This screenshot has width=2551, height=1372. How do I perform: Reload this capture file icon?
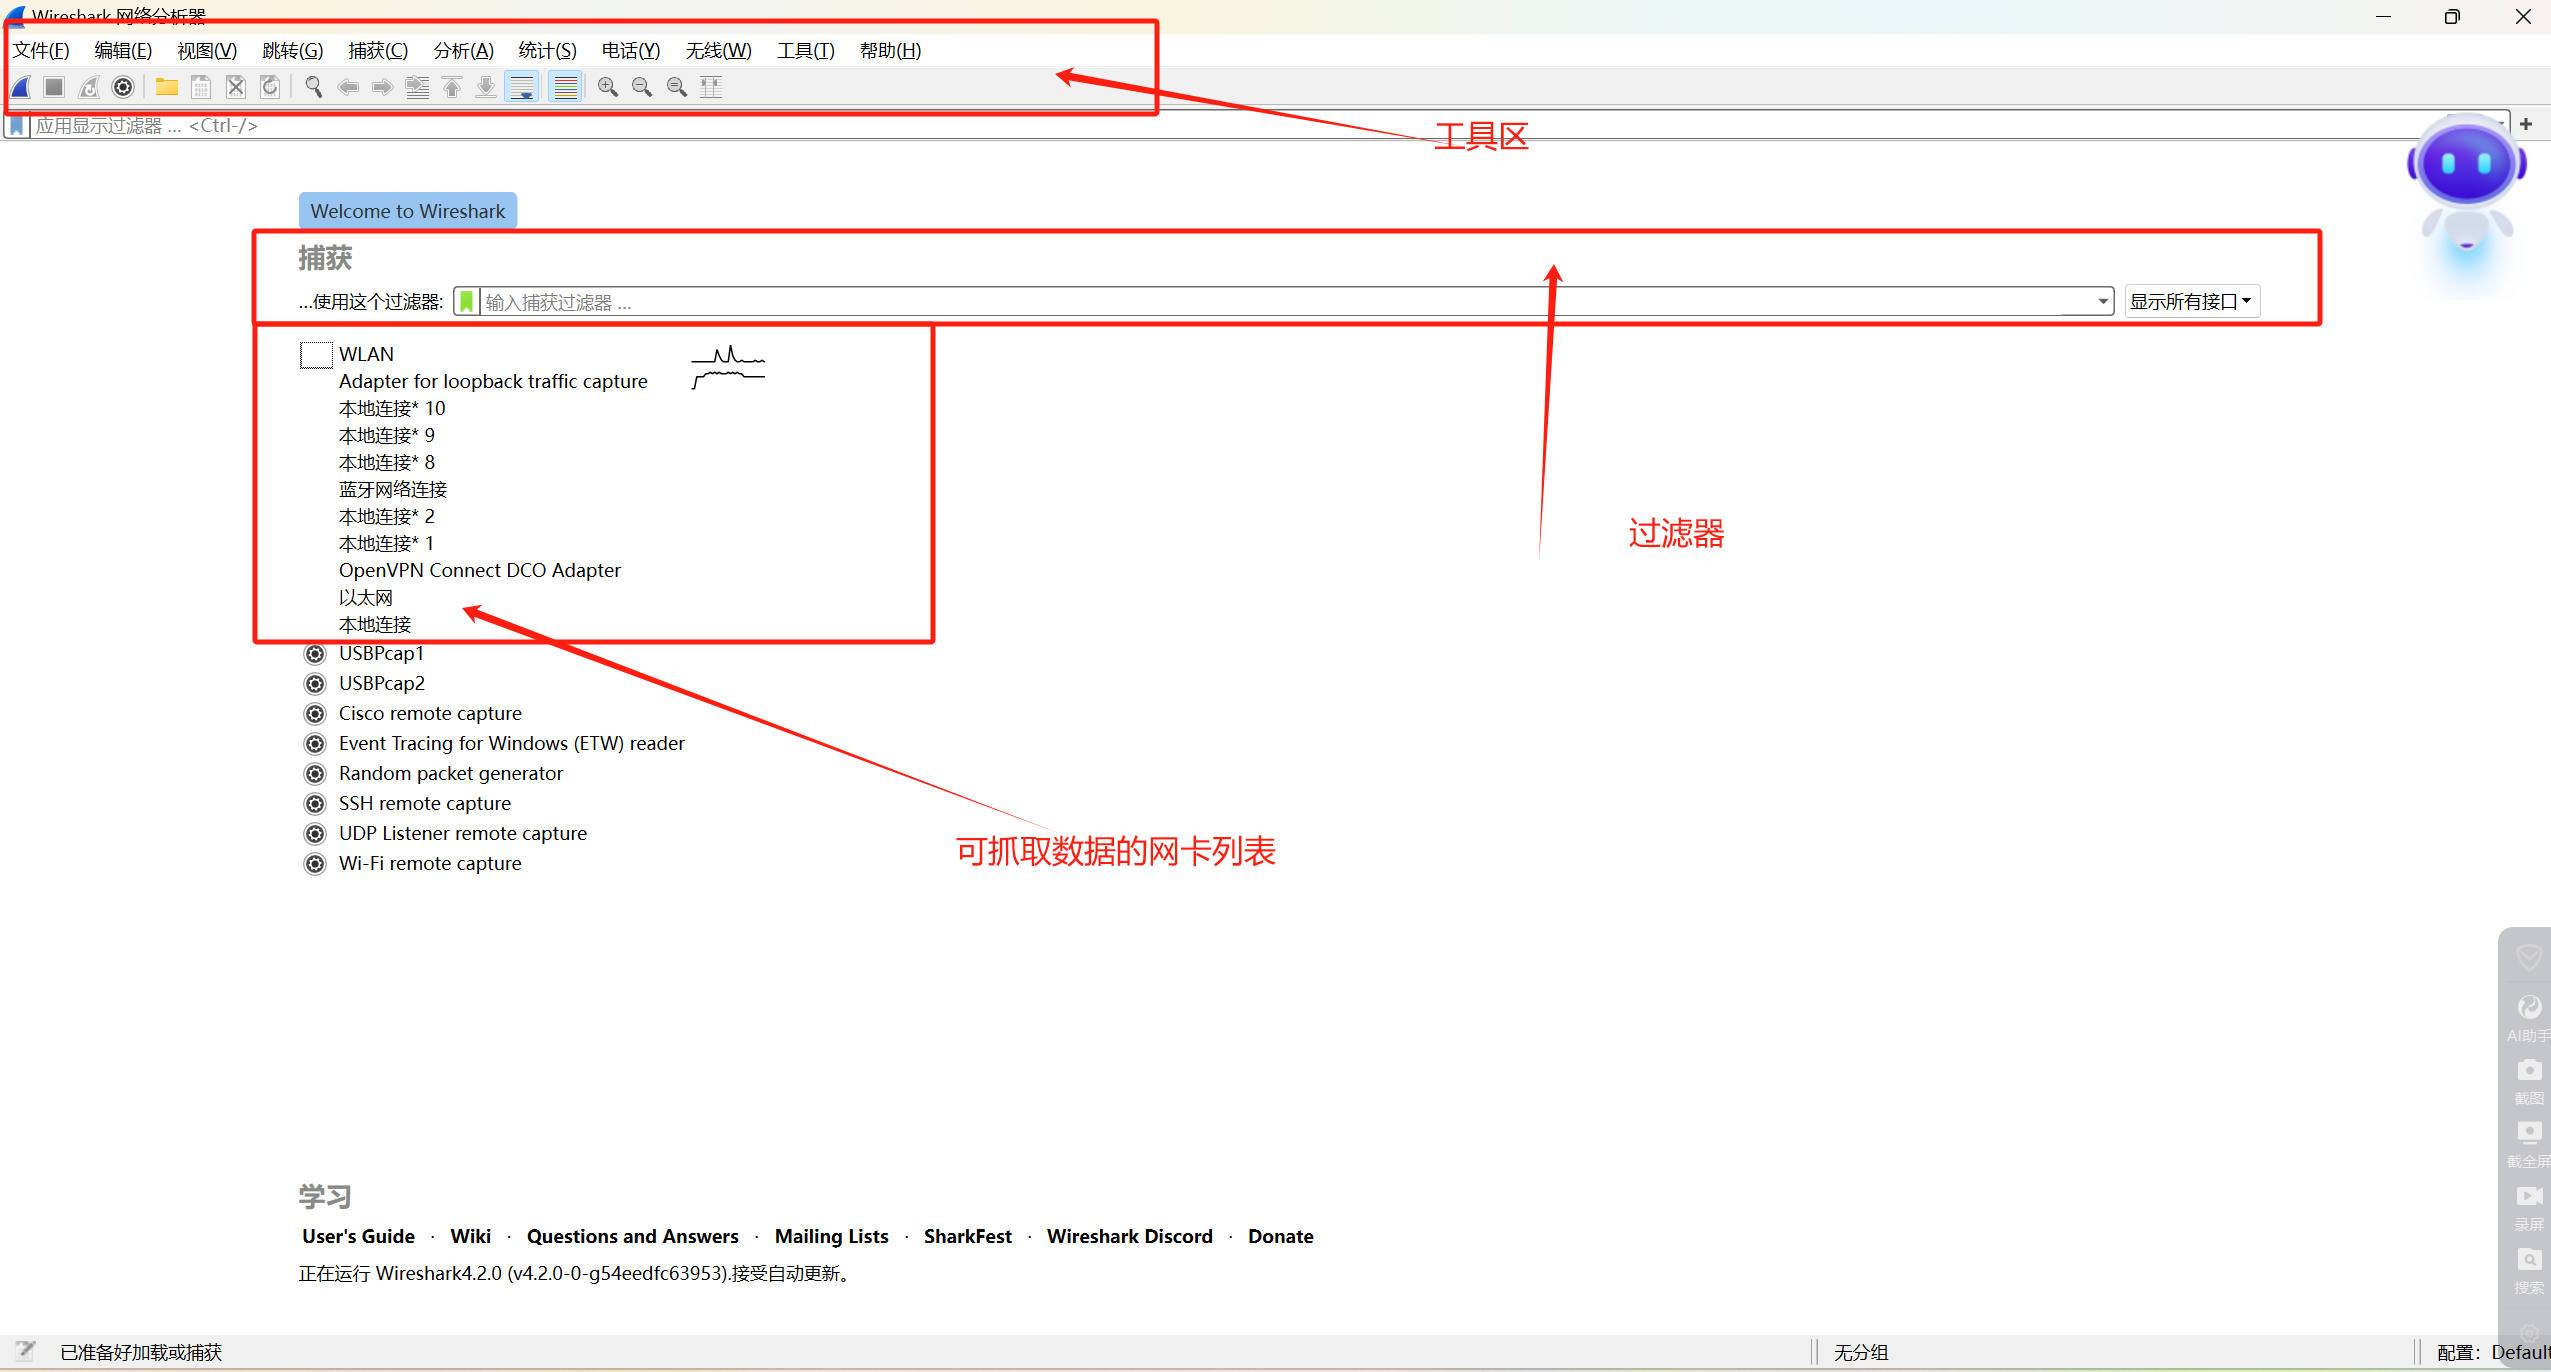click(270, 87)
